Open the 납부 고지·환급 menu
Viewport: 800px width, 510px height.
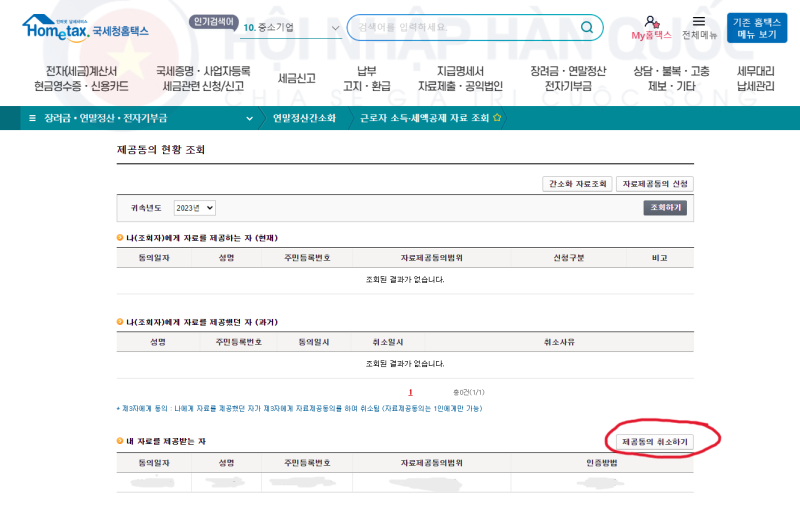(x=366, y=78)
